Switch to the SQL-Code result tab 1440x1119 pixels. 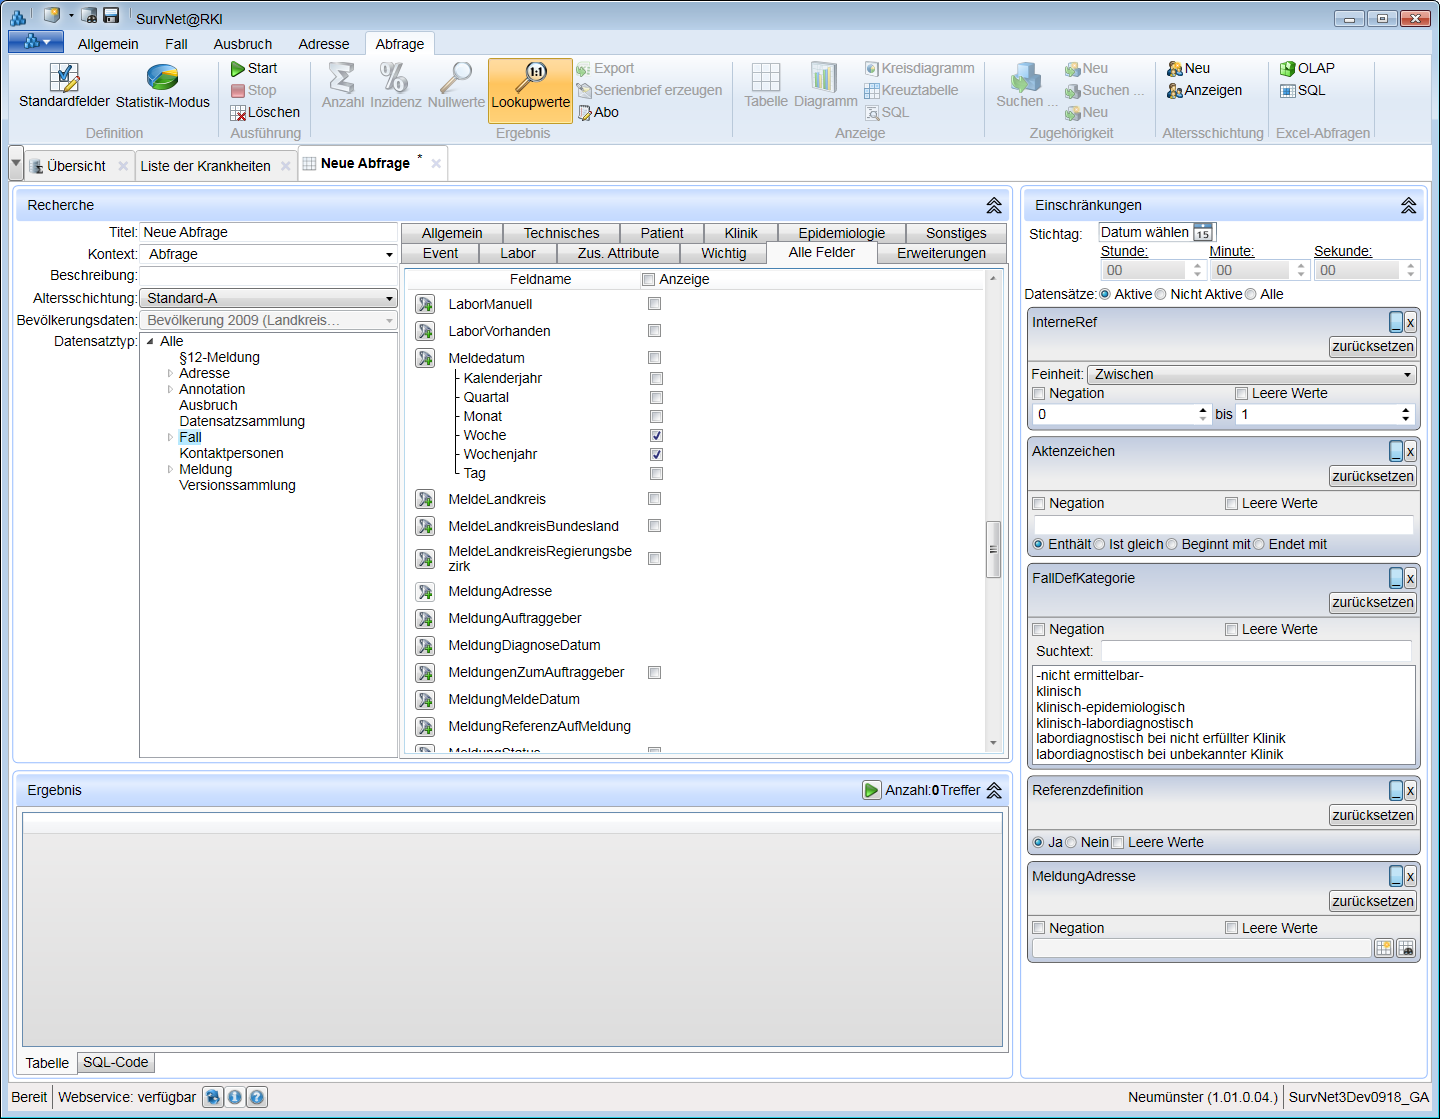(x=115, y=1062)
